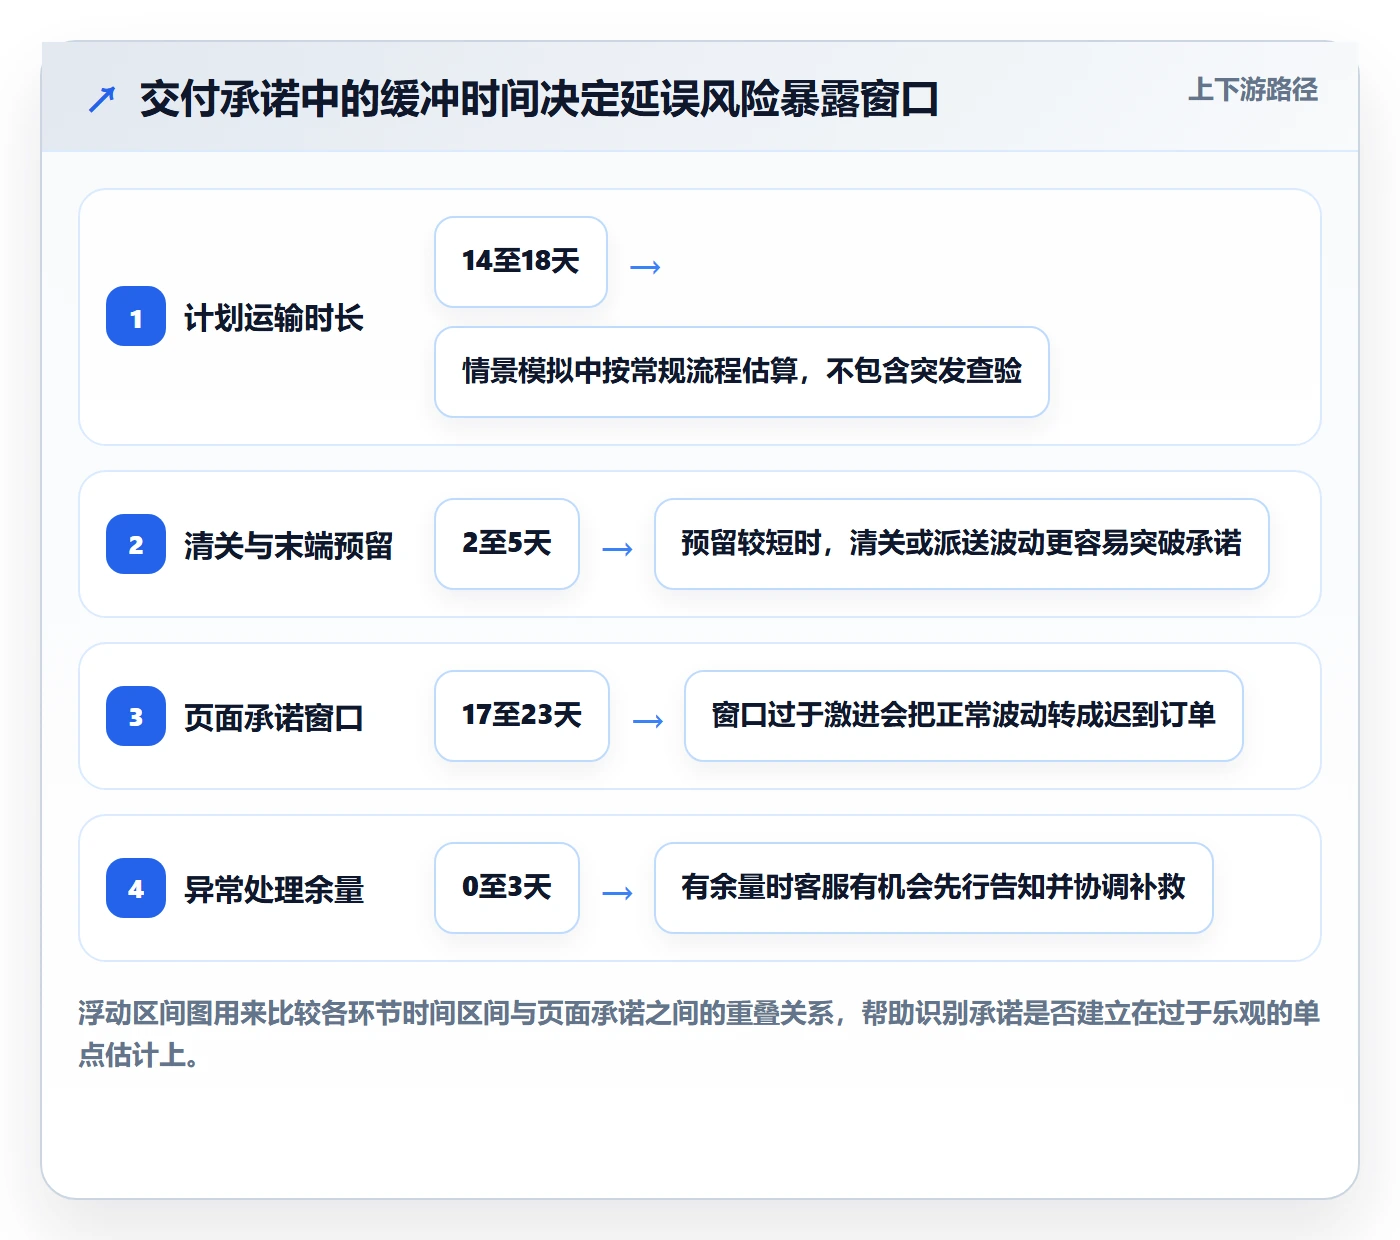Click the step 3 number badge

136,716
